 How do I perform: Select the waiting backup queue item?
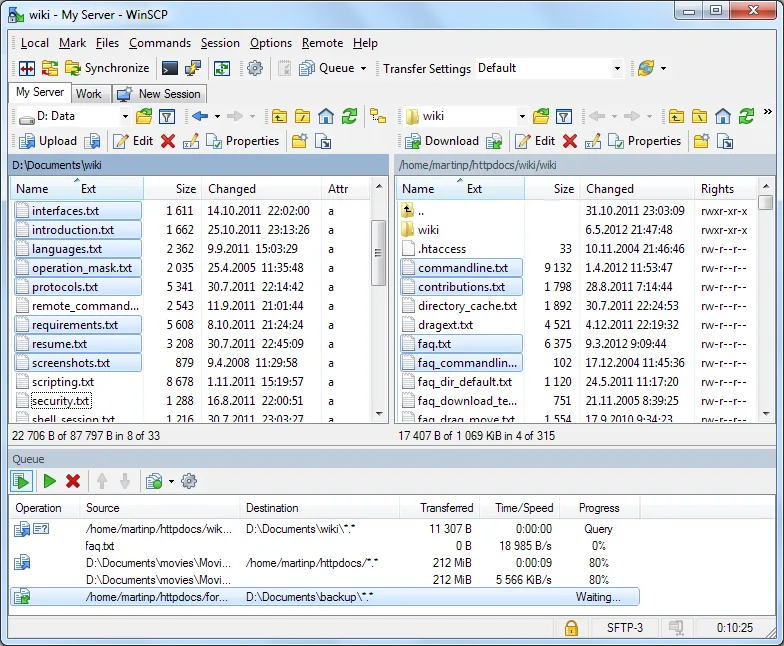(x=324, y=597)
